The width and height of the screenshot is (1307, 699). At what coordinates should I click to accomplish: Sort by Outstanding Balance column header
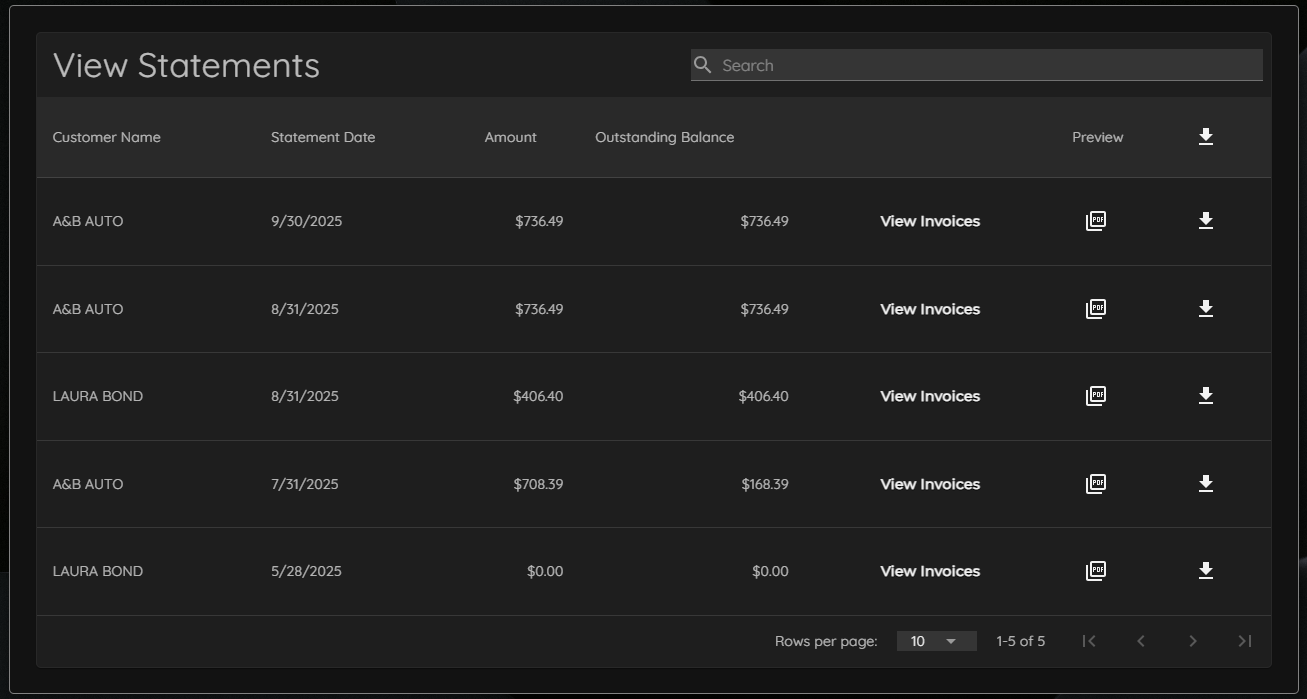click(x=664, y=137)
